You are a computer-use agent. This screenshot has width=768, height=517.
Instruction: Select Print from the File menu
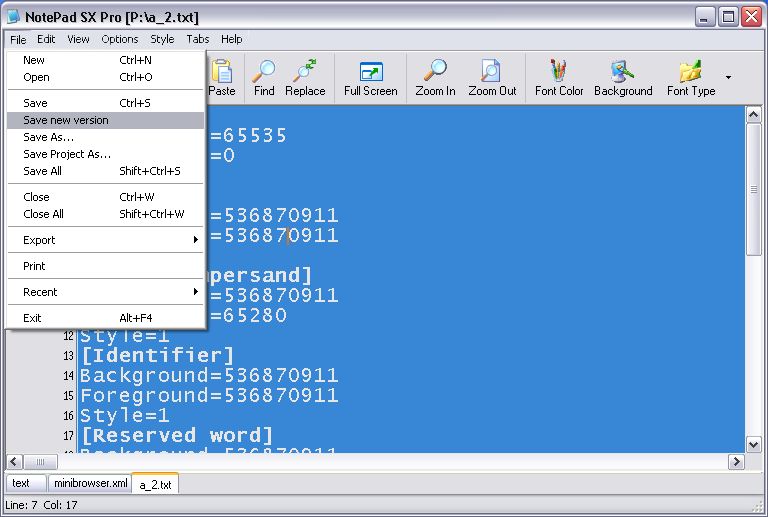click(x=105, y=266)
